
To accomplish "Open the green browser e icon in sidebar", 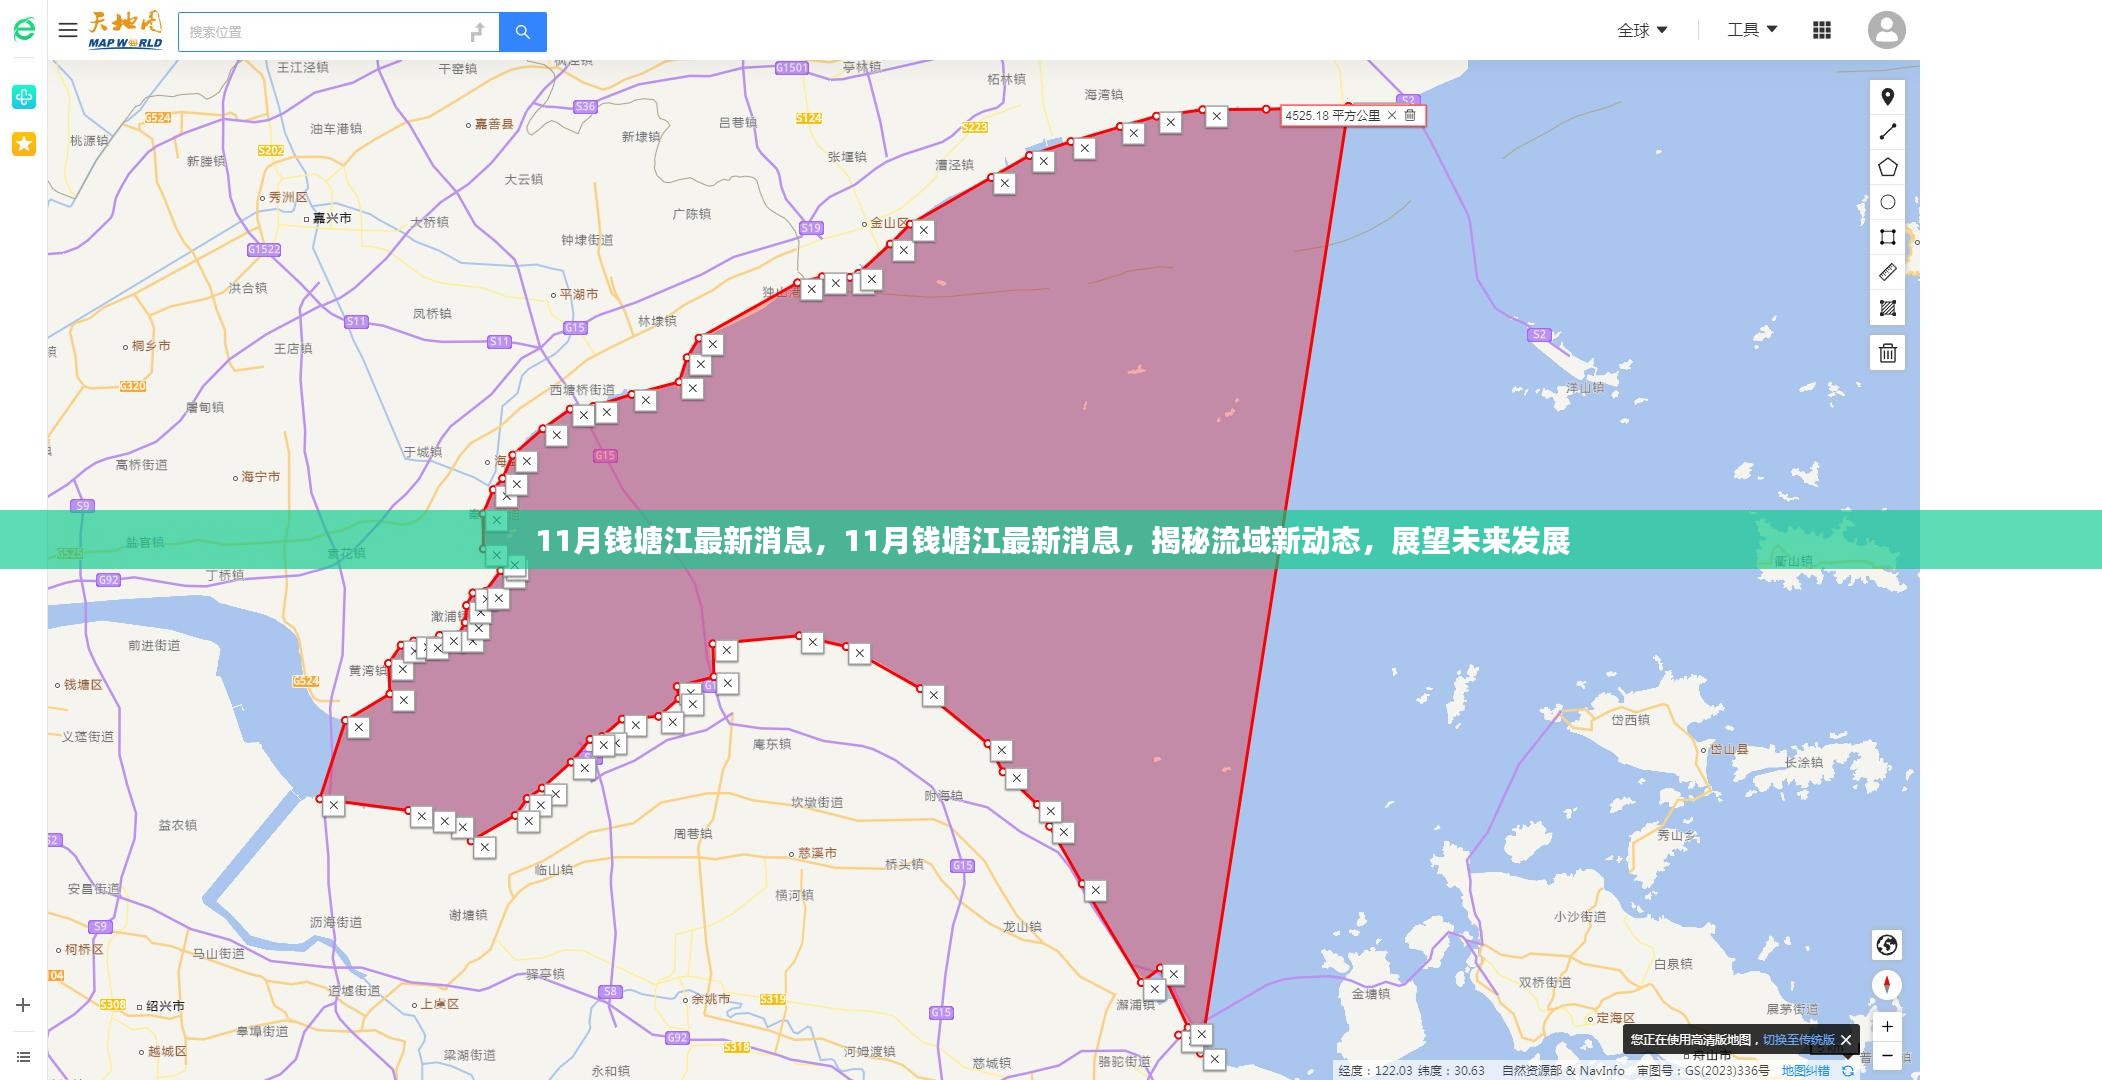I will (24, 30).
